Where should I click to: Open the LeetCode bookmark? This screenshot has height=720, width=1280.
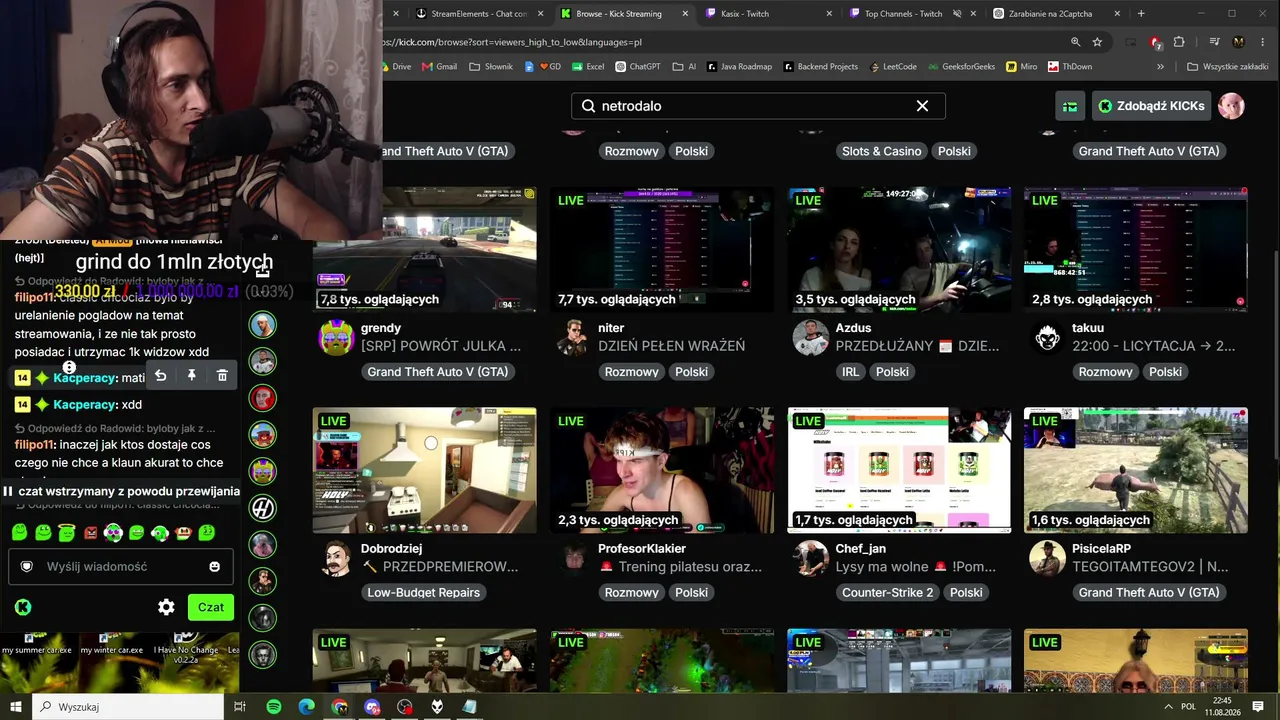[893, 67]
